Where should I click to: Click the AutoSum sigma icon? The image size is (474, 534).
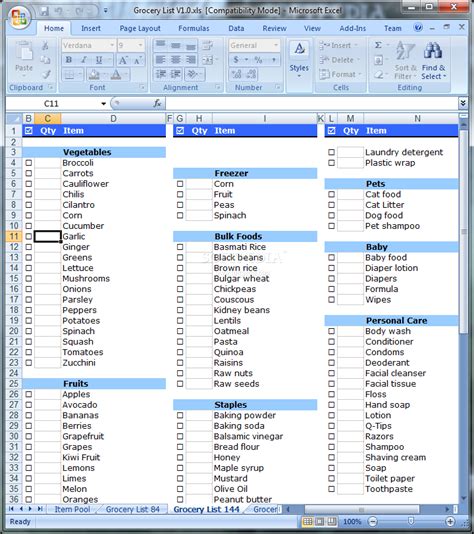(378, 45)
